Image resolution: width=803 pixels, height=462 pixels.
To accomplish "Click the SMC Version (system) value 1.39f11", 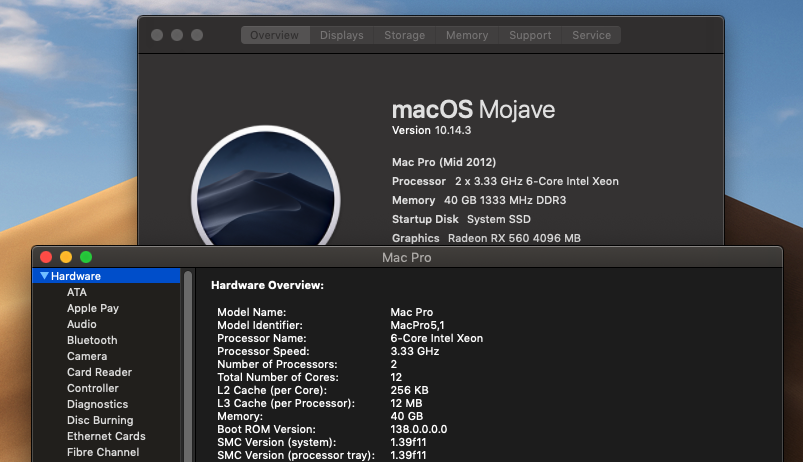I will [408, 442].
